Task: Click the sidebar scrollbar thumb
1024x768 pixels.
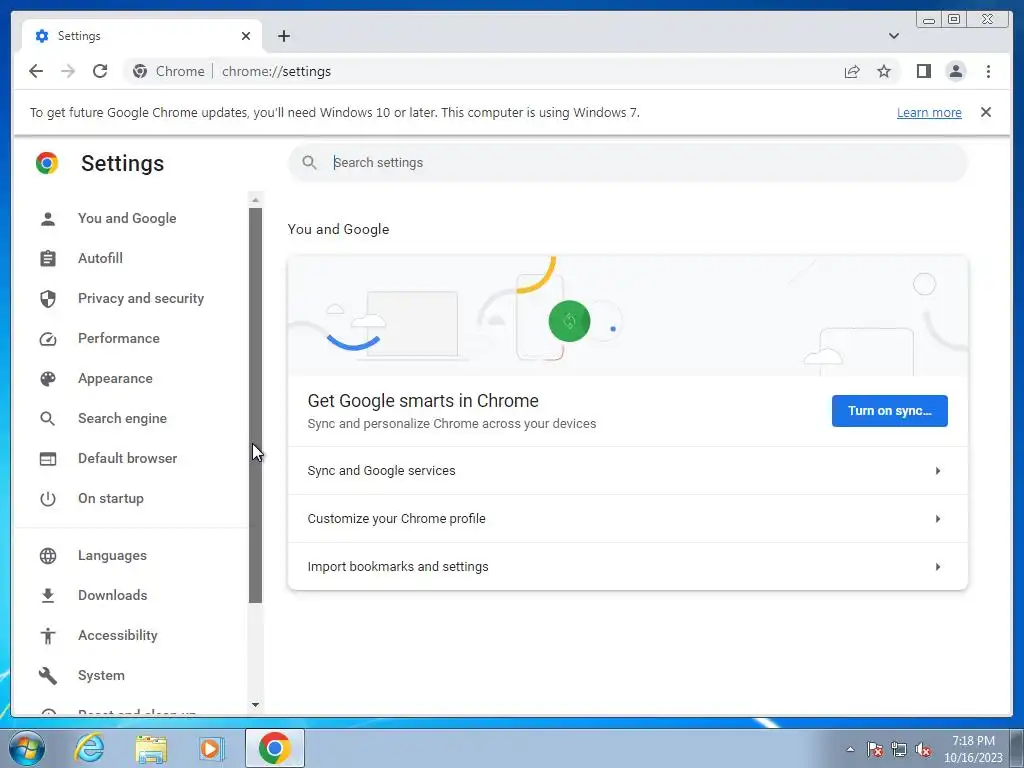Action: click(255, 405)
